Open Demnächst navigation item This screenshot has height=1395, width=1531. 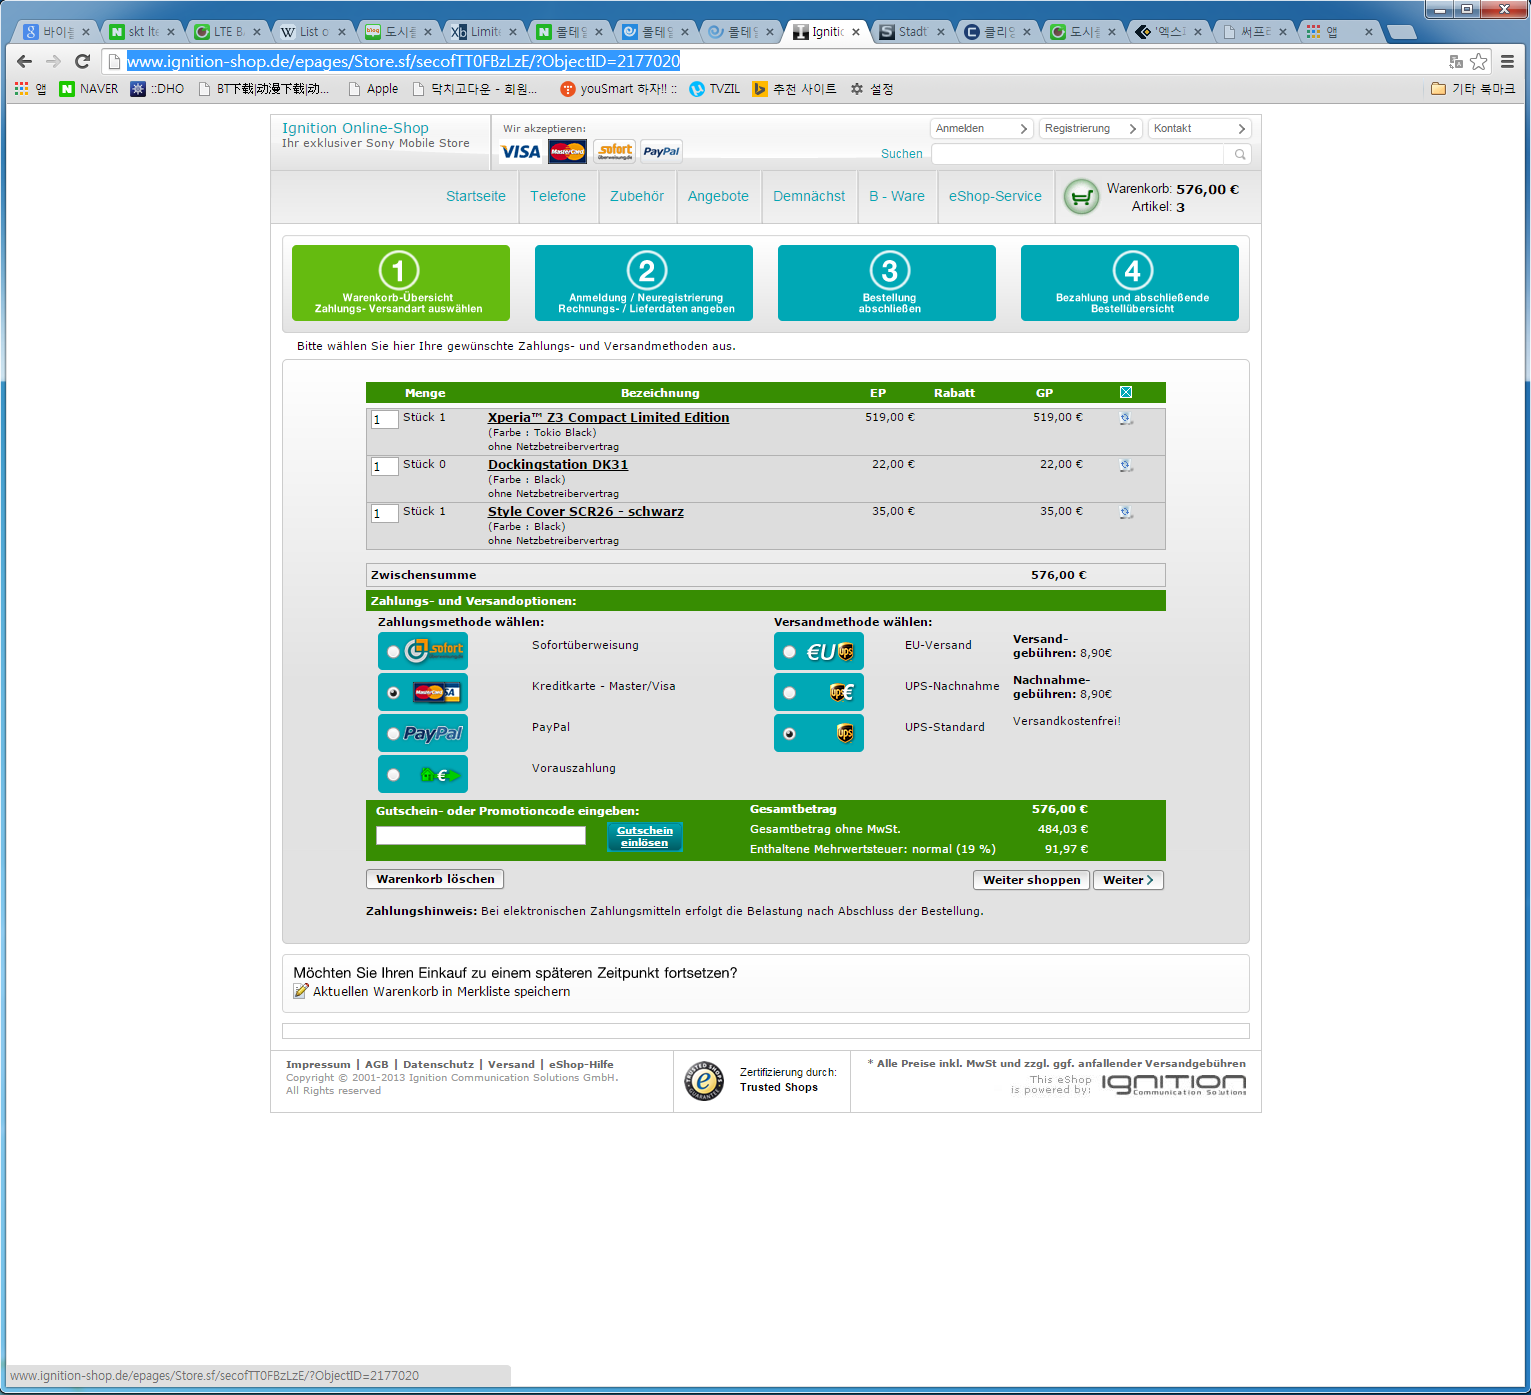pos(809,197)
